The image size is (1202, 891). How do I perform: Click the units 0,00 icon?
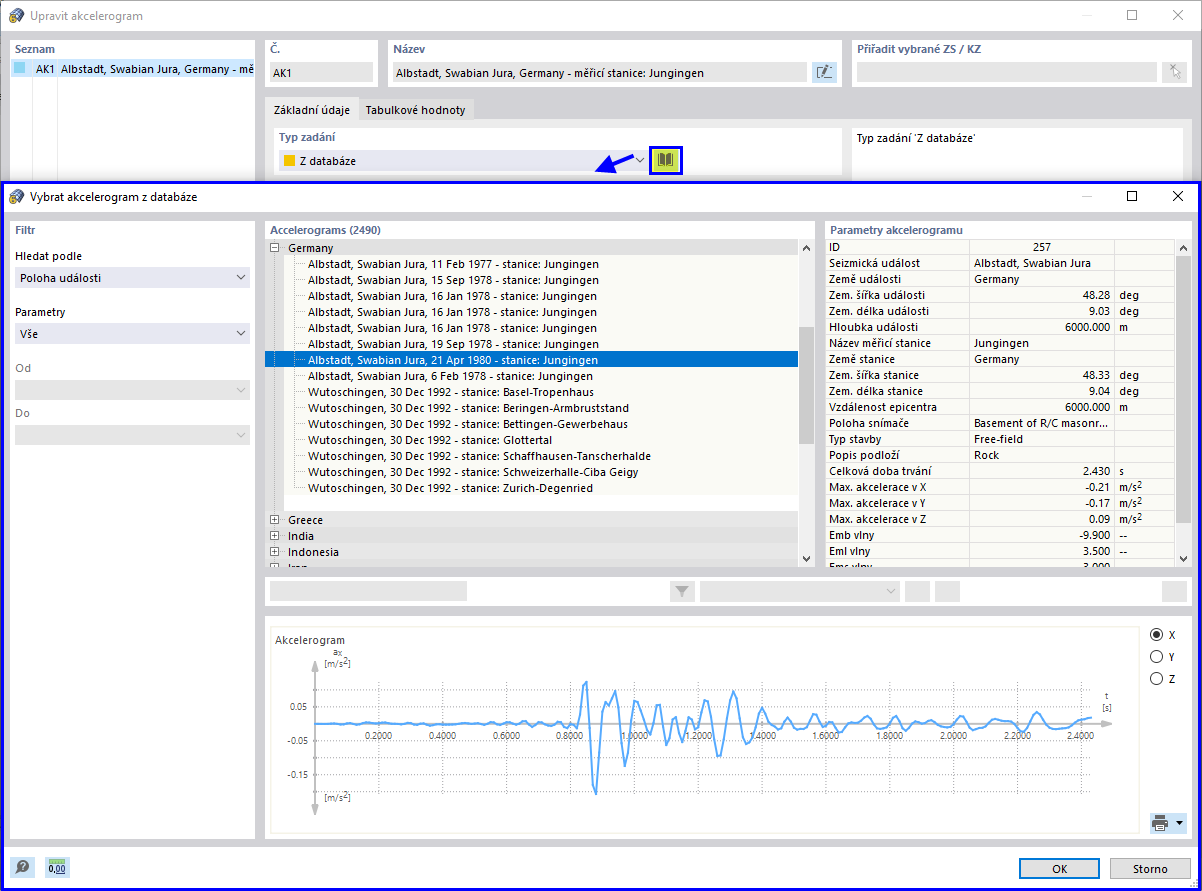[57, 868]
